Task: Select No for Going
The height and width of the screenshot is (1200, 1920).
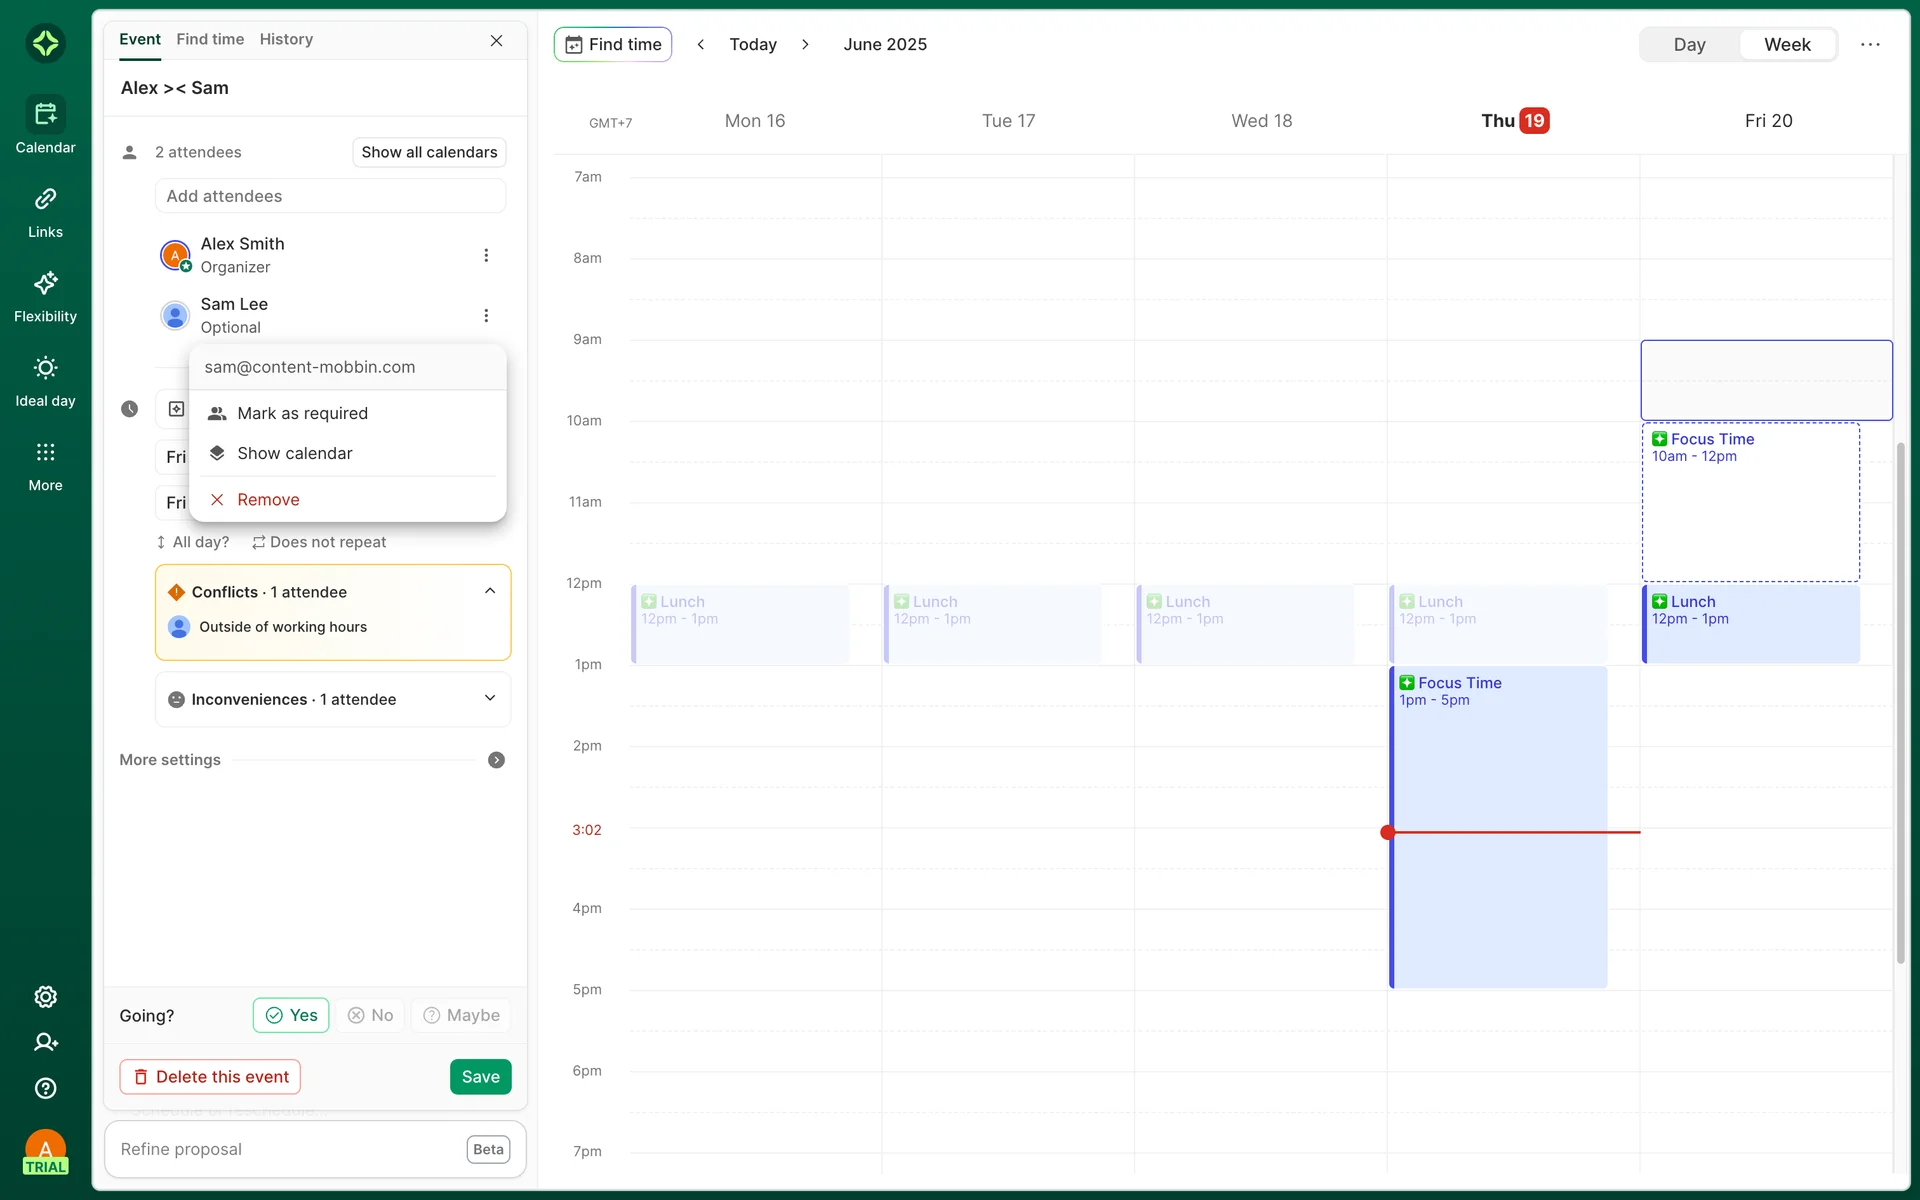Action: pos(370,1015)
